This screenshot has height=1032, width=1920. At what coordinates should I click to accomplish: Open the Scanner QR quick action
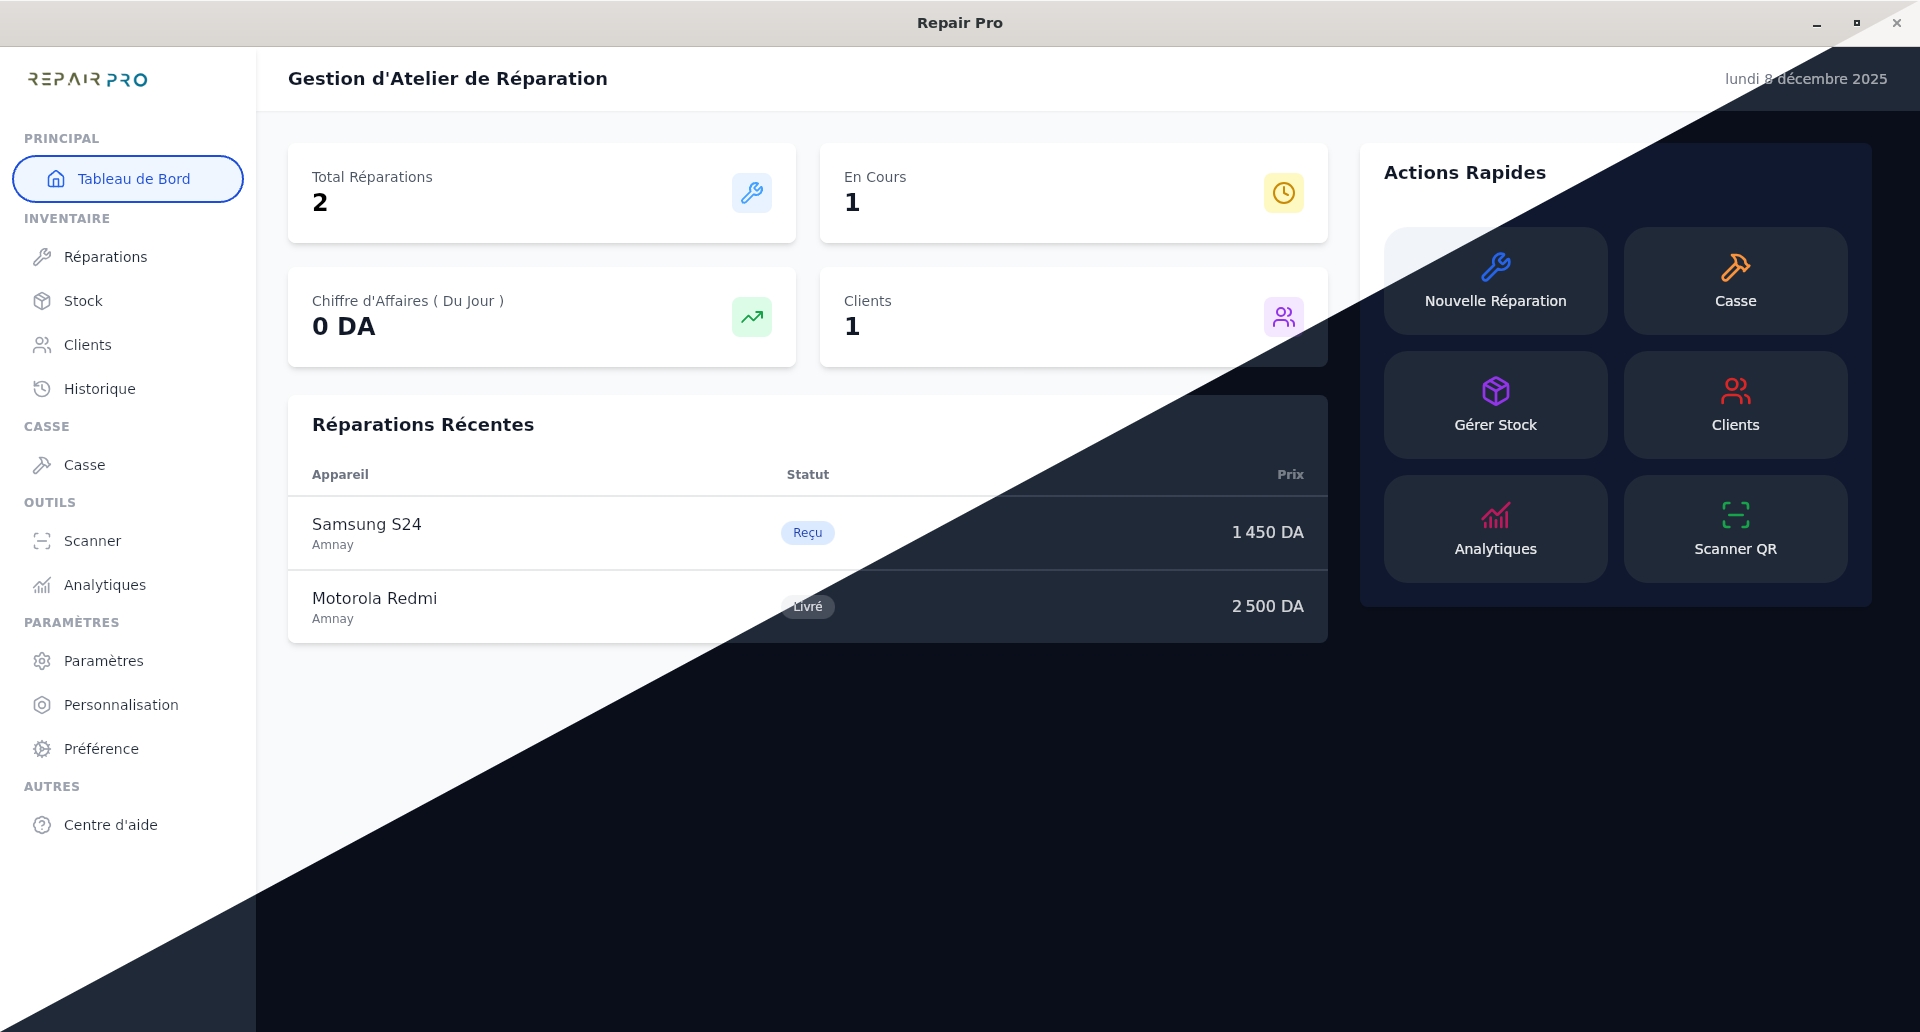click(x=1735, y=528)
